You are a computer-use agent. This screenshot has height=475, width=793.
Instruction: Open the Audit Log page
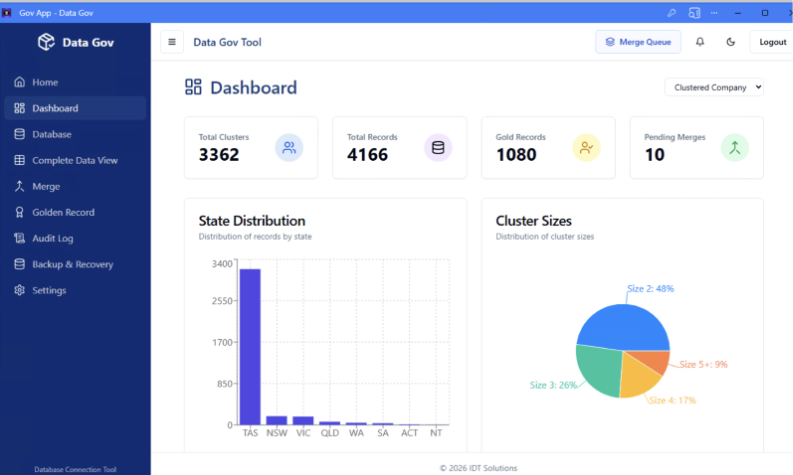[75, 238]
